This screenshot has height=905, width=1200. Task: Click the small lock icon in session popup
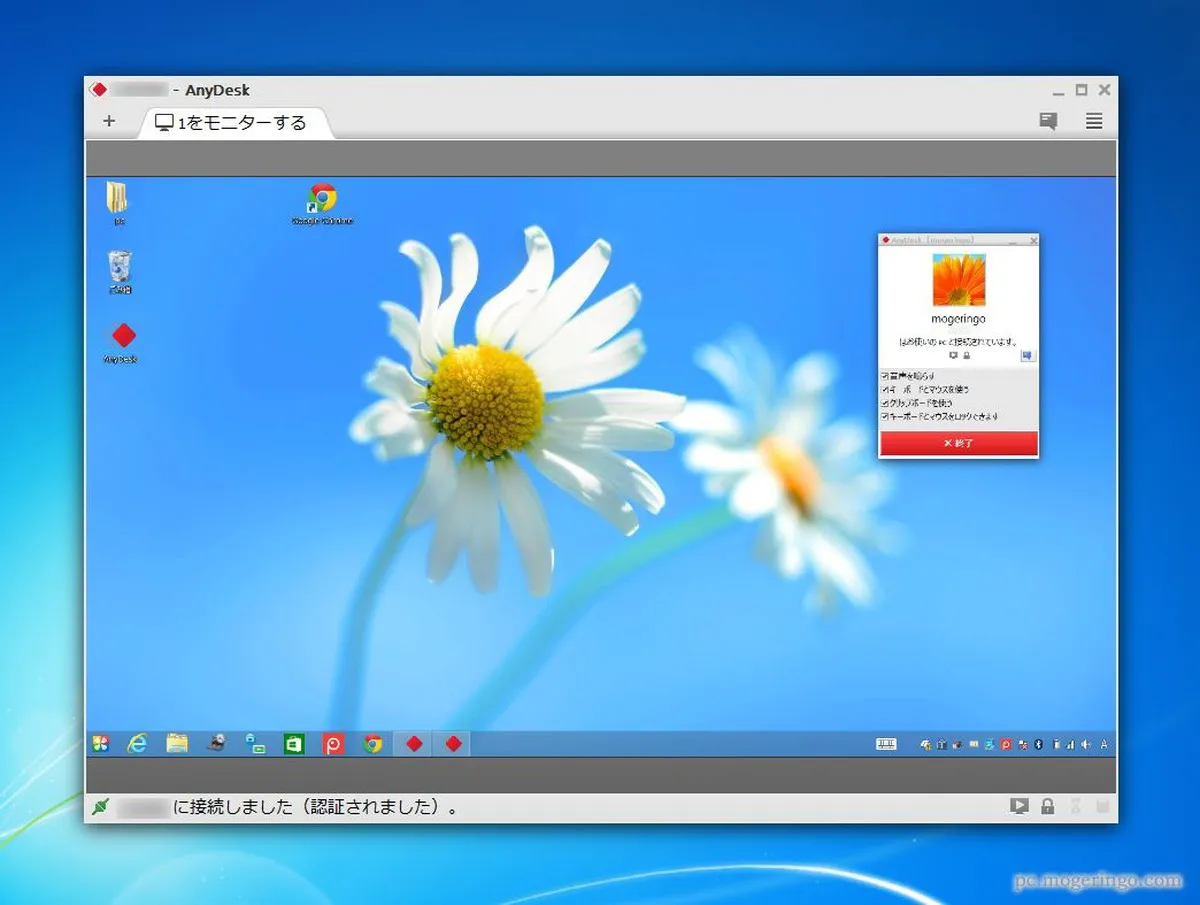tap(966, 356)
